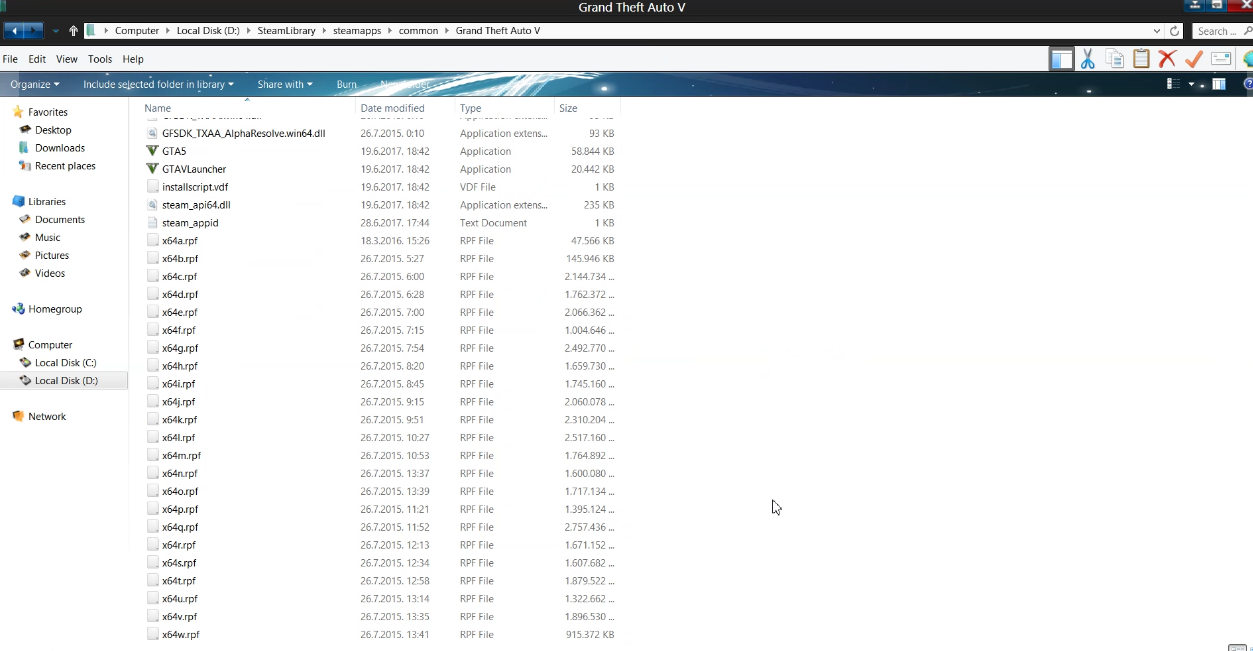Viewport: 1253px width, 651px height.
Task: Open Music library in sidebar
Action: [x=48, y=237]
